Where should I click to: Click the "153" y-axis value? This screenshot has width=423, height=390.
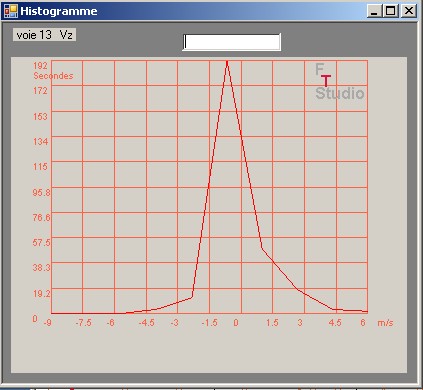pyautogui.click(x=40, y=116)
